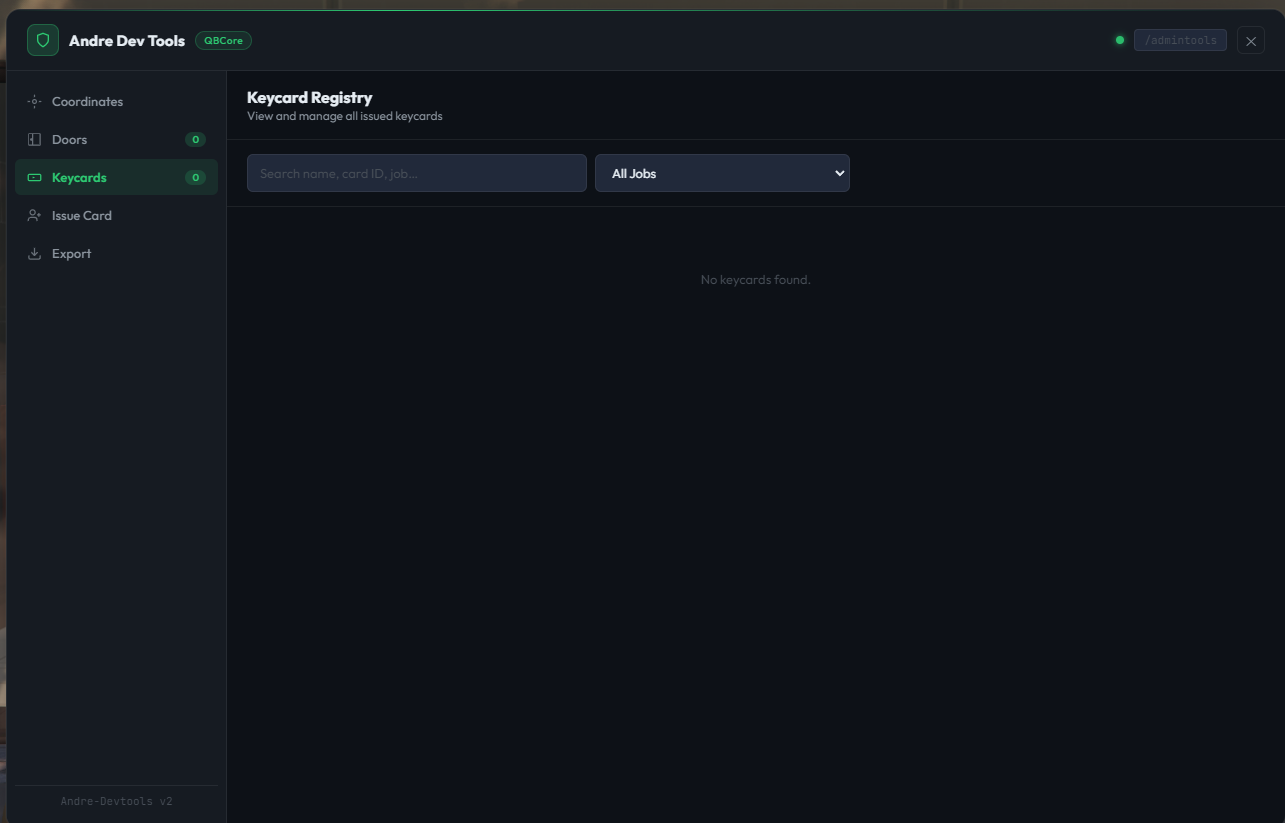Image resolution: width=1285 pixels, height=823 pixels.
Task: Open the All Jobs dropdown
Action: tap(722, 173)
